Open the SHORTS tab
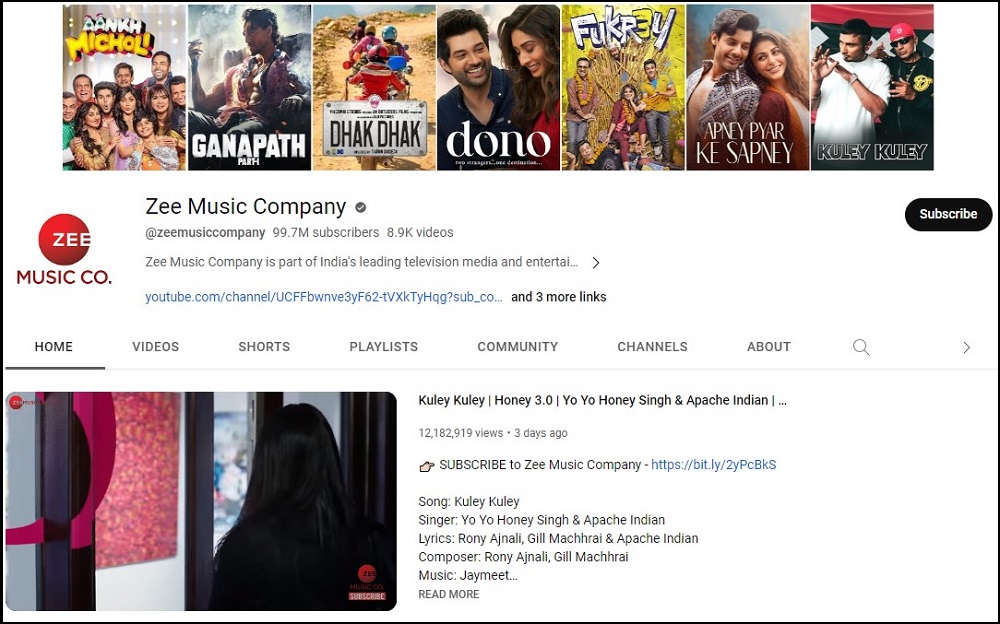Image resolution: width=1000 pixels, height=624 pixels. pyautogui.click(x=264, y=346)
